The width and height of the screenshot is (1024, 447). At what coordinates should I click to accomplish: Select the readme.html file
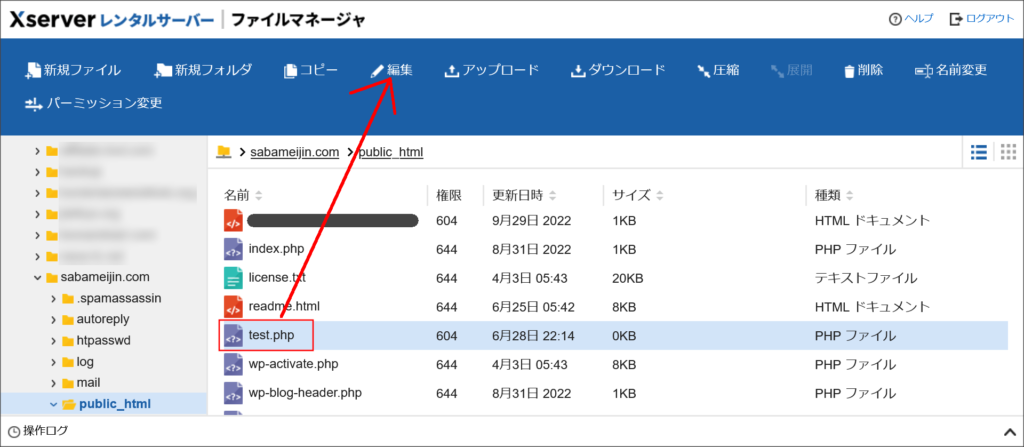[284, 306]
